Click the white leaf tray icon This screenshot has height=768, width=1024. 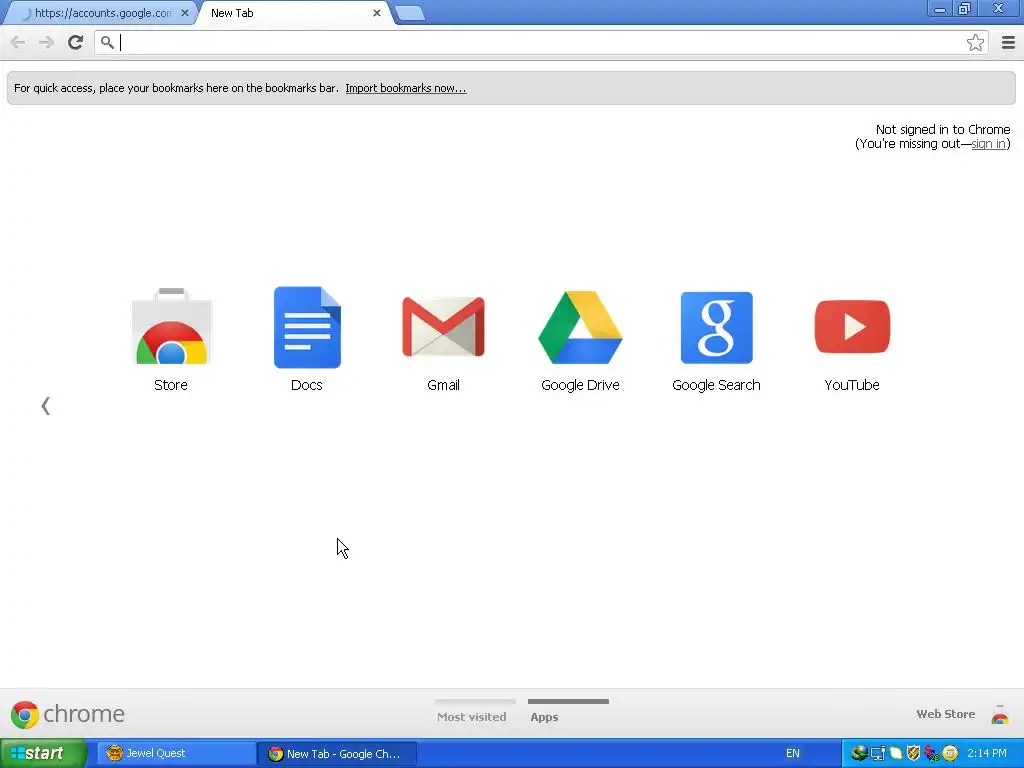[895, 754]
